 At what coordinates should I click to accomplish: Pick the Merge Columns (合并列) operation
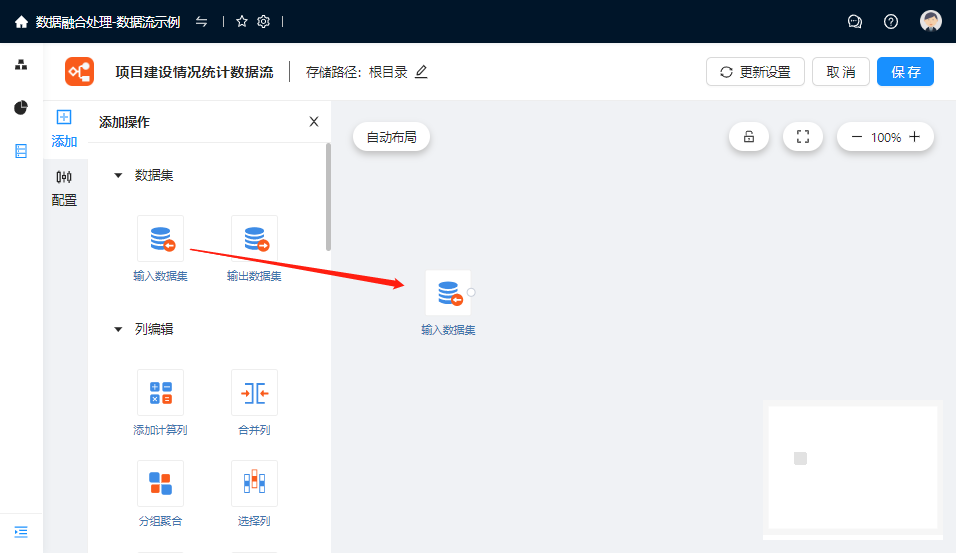pyautogui.click(x=254, y=393)
